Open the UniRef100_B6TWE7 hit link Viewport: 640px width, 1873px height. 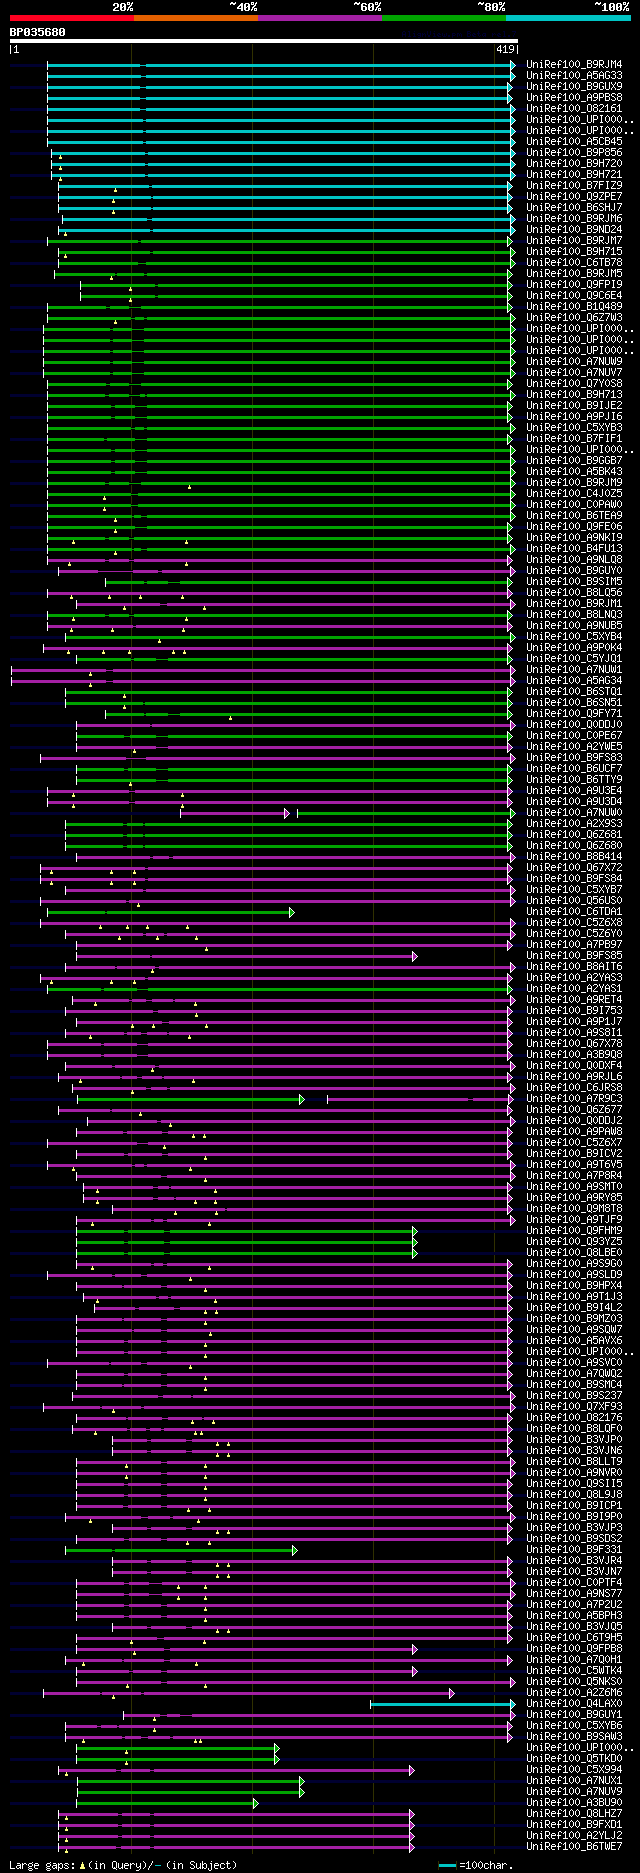click(574, 1847)
